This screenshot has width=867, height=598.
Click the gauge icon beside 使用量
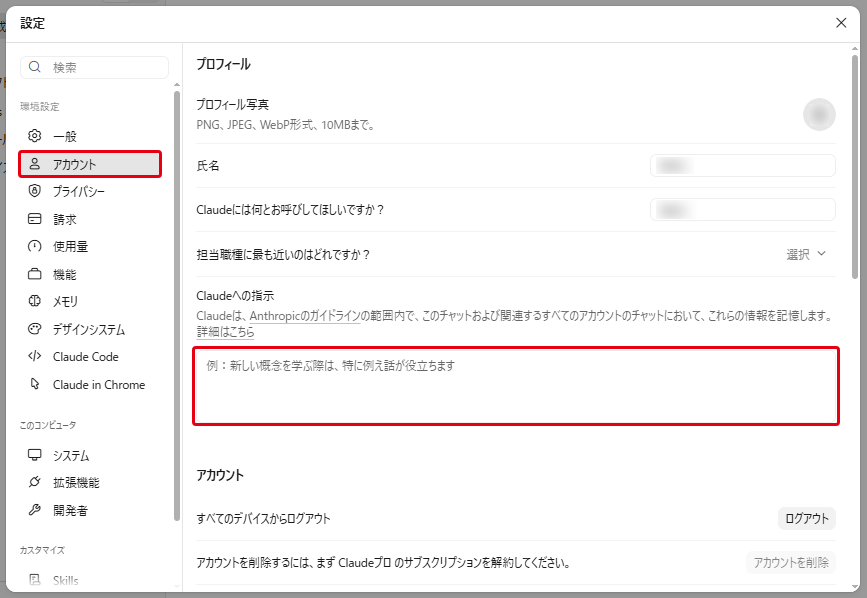(x=35, y=246)
